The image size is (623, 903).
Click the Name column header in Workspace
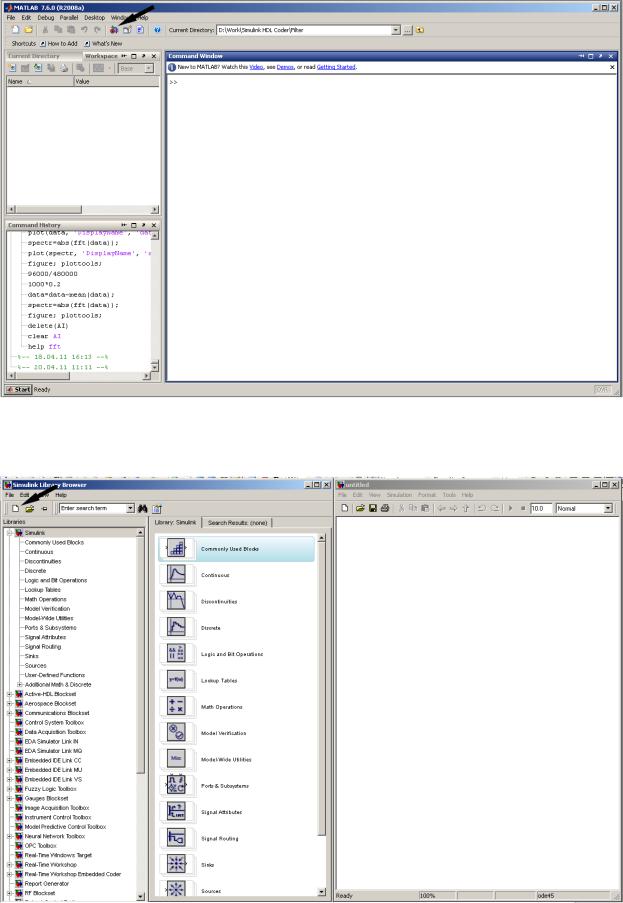40,82
